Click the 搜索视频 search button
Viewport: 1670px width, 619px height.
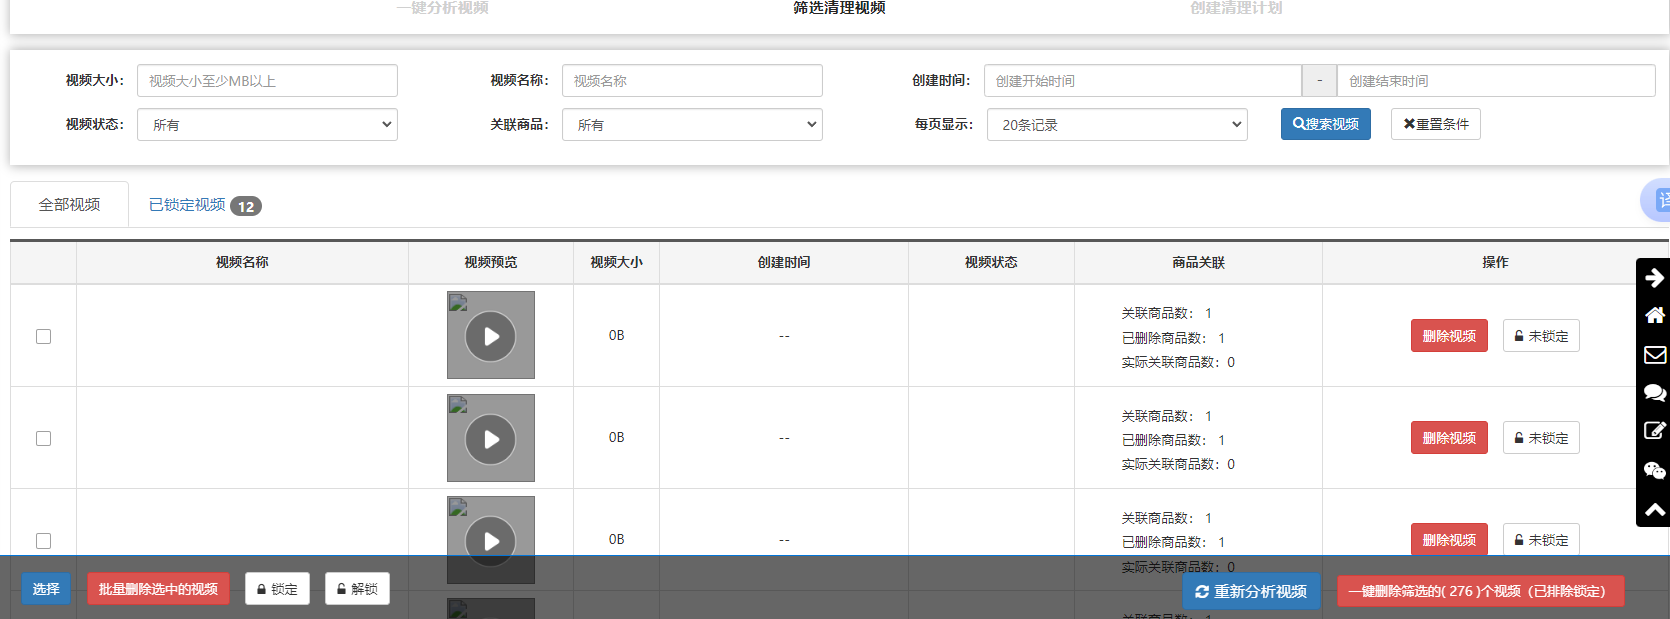point(1325,124)
